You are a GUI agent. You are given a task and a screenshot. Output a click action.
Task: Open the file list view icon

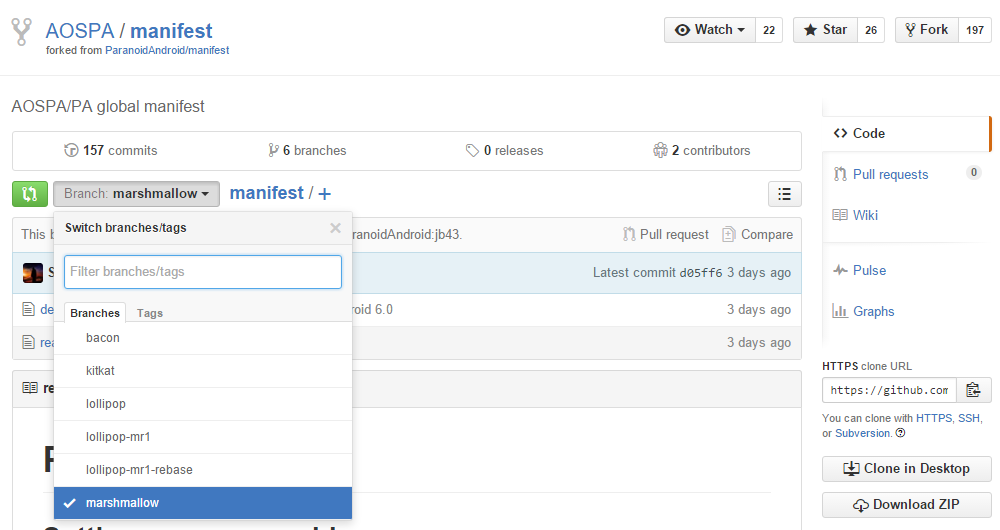click(784, 194)
